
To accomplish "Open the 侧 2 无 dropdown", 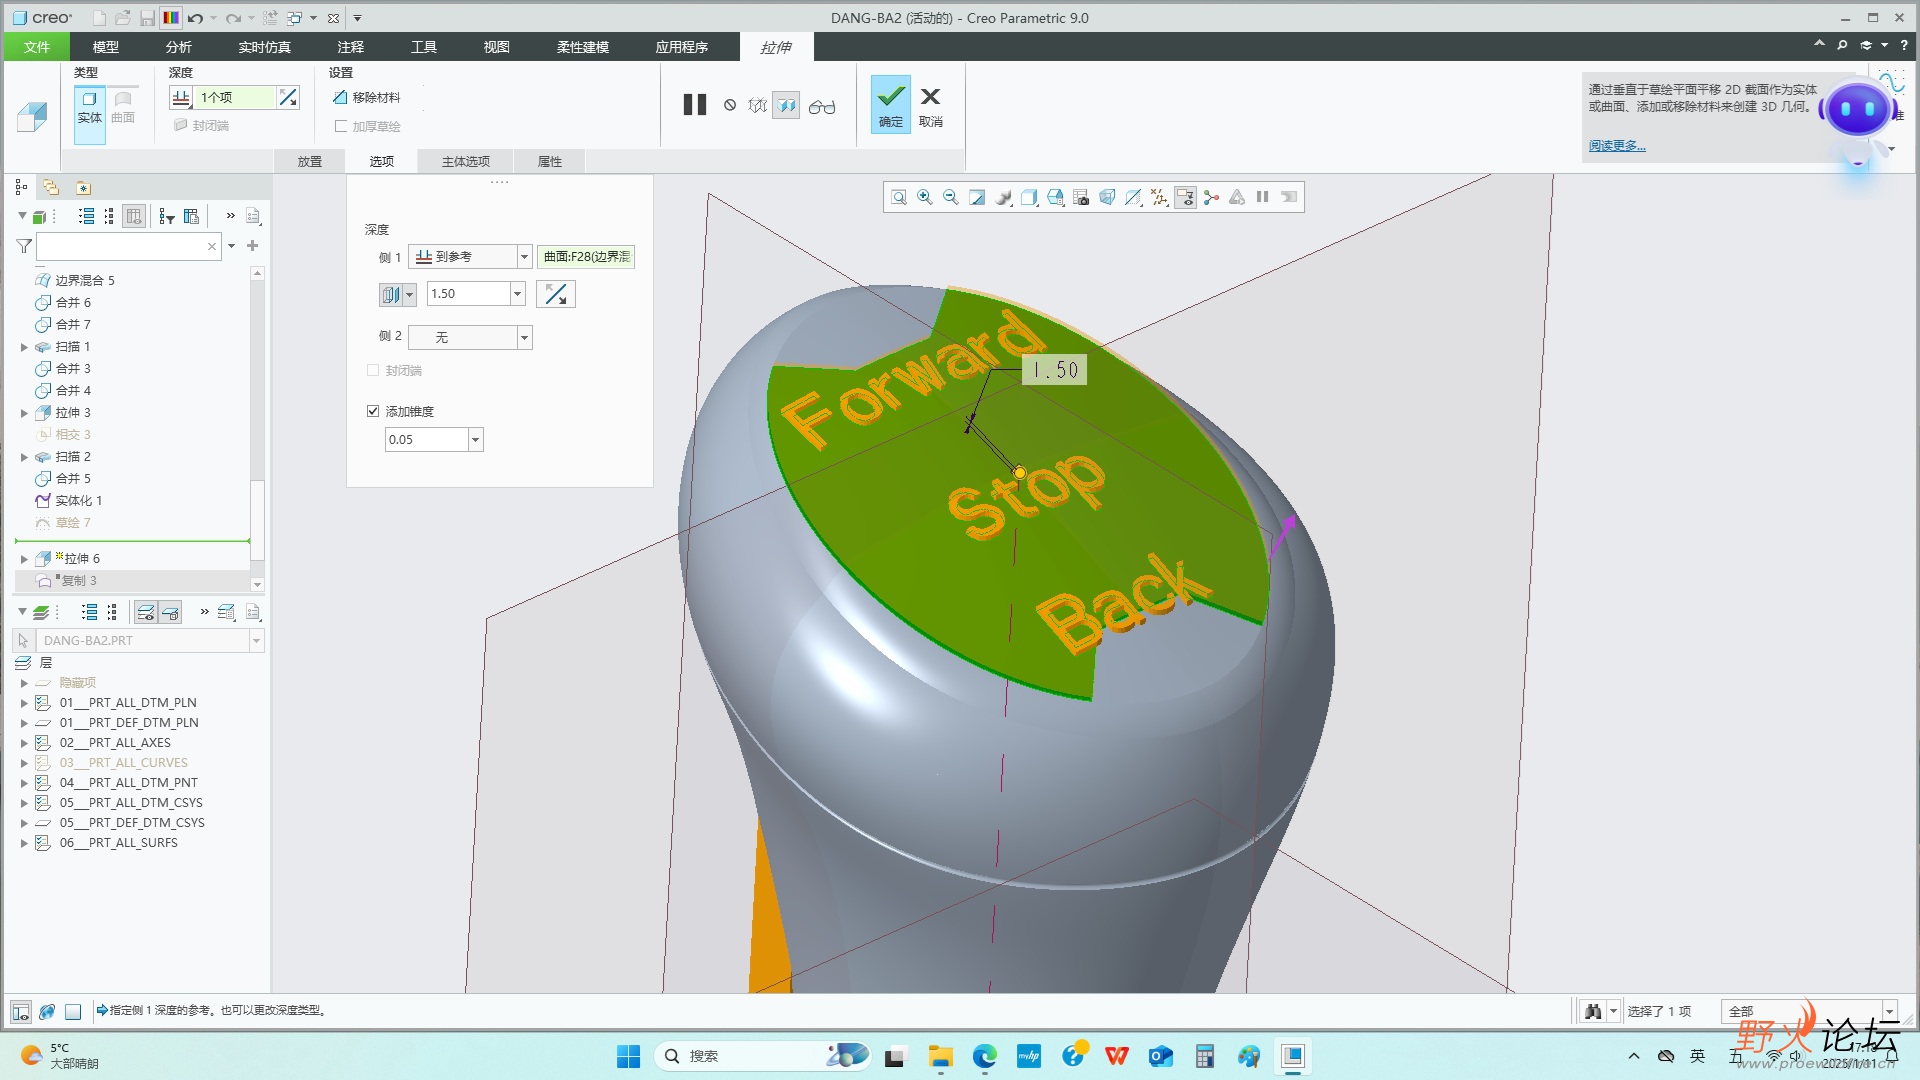I will coord(524,338).
